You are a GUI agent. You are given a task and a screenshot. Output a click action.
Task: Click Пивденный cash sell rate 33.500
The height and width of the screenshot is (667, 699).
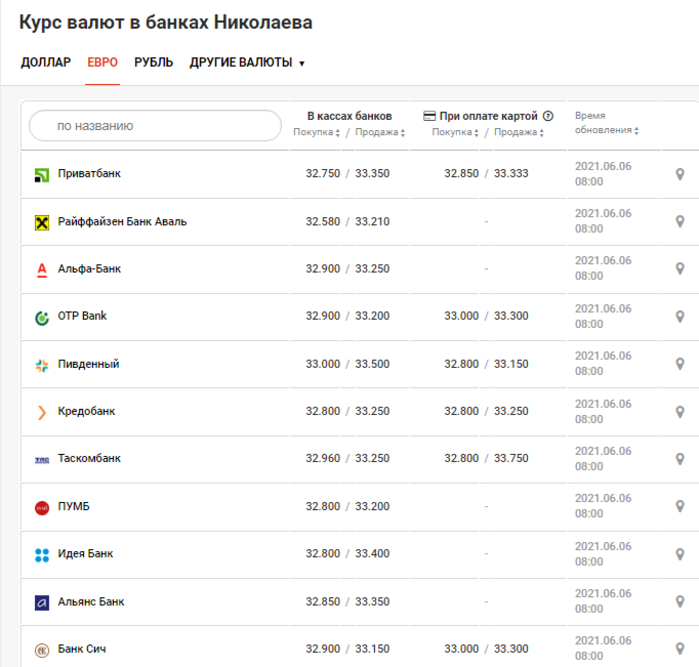point(372,364)
